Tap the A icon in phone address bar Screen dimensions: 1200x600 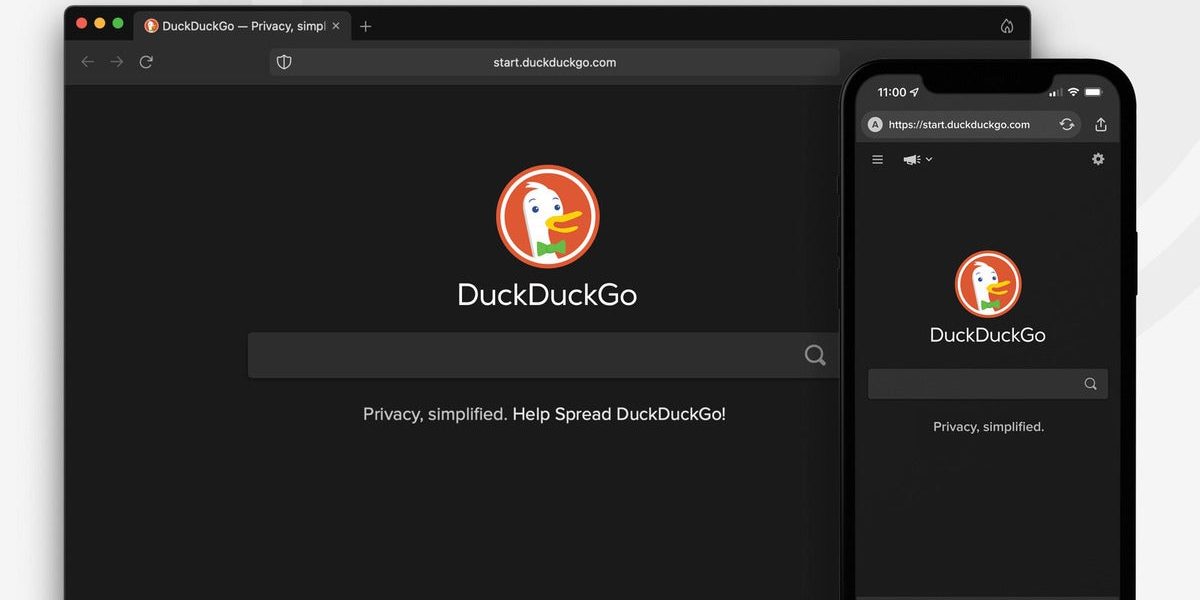click(875, 125)
